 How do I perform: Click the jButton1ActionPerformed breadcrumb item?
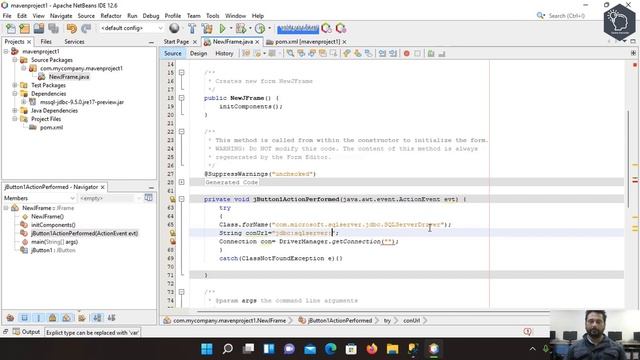click(x=340, y=321)
